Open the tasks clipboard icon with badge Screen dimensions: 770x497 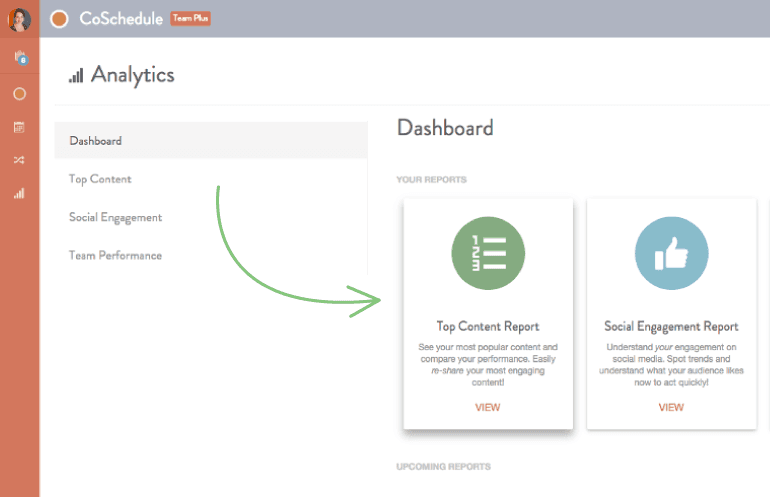[x=19, y=59]
